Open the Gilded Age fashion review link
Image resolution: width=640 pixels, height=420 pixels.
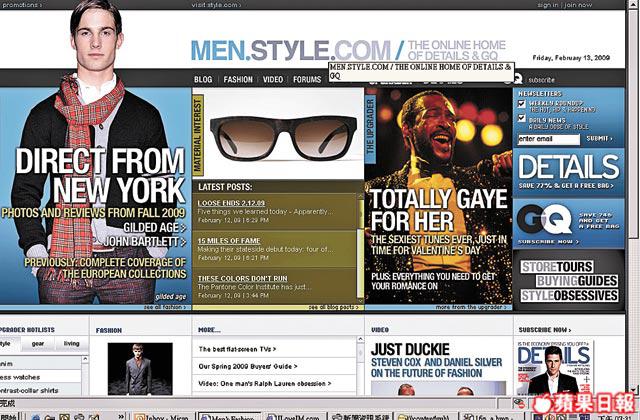pos(154,227)
